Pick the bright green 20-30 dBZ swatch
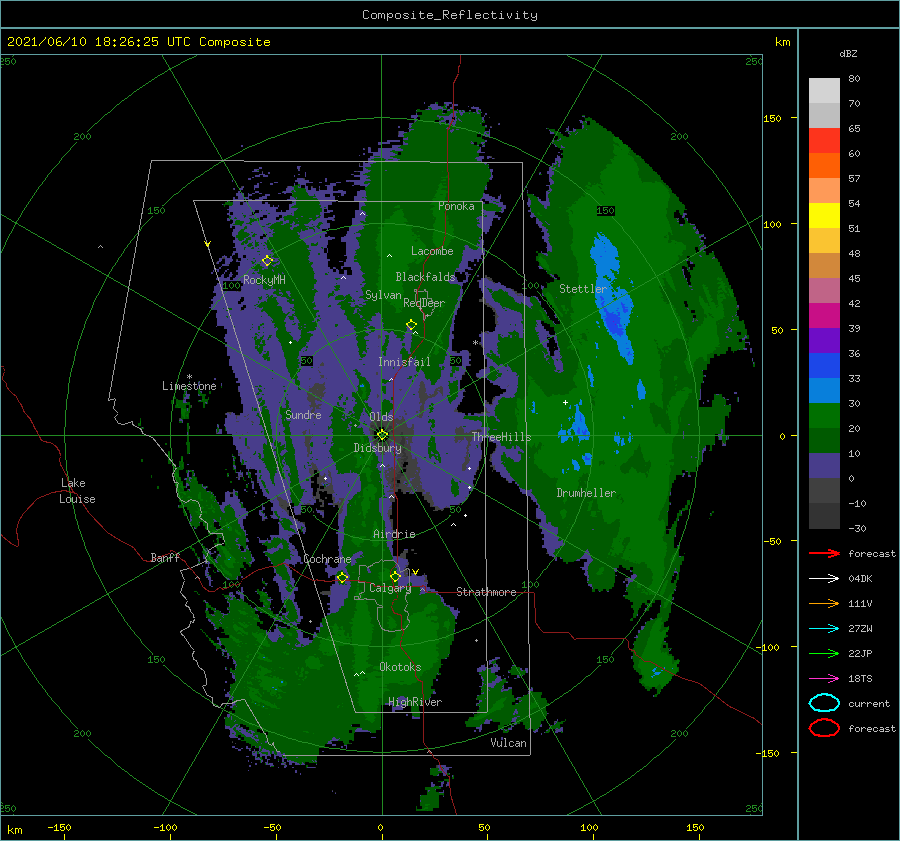 point(824,415)
